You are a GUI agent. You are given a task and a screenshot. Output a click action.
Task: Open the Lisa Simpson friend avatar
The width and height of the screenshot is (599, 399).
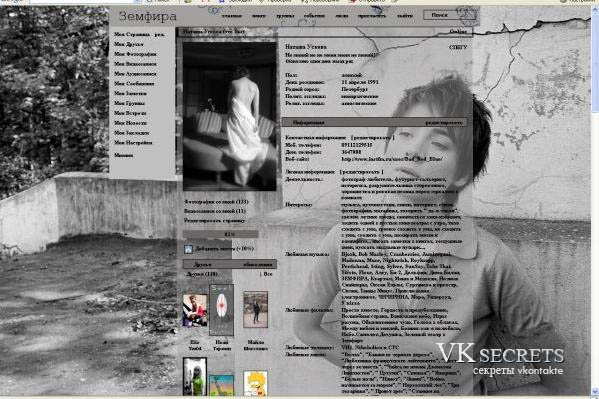pos(255,383)
